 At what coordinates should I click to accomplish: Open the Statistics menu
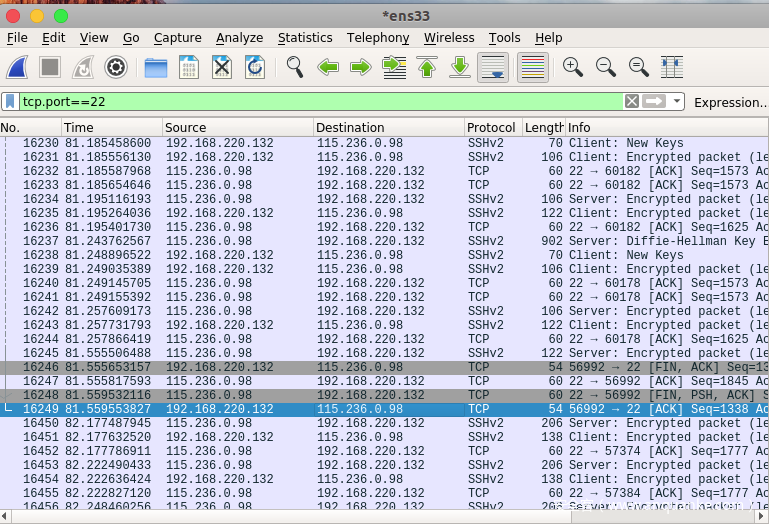(x=305, y=38)
